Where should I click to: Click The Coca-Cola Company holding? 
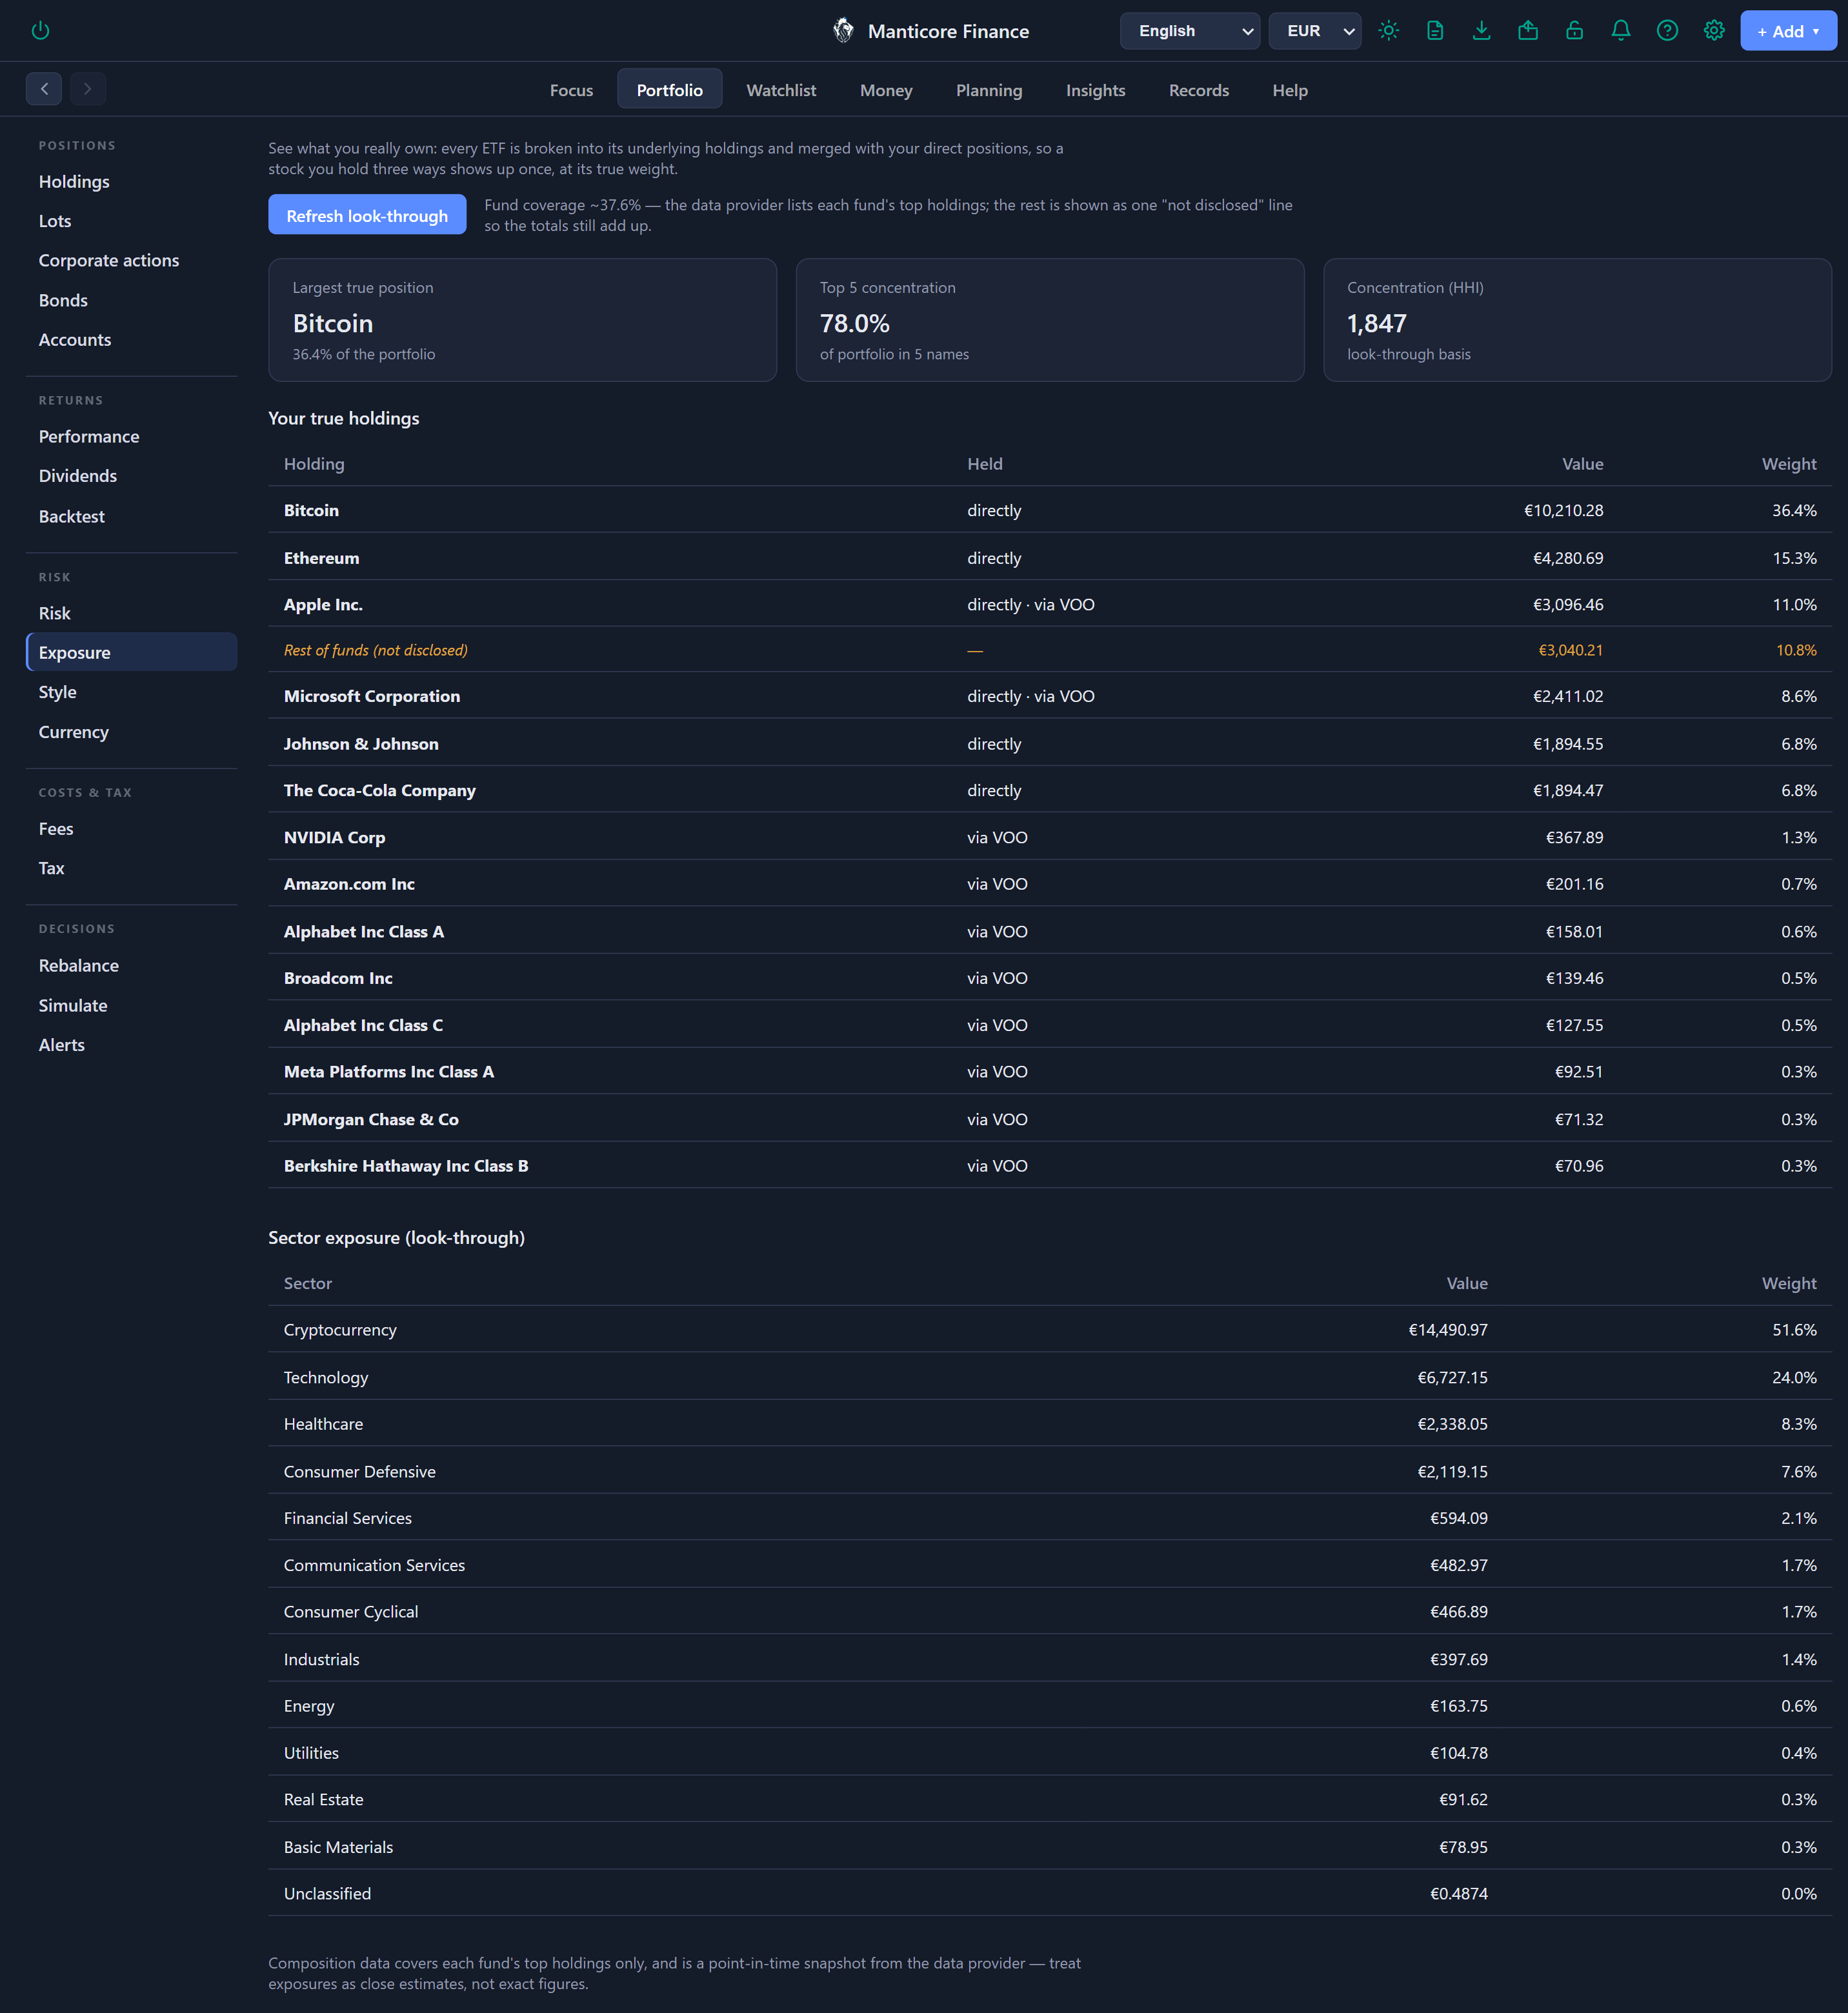[380, 790]
